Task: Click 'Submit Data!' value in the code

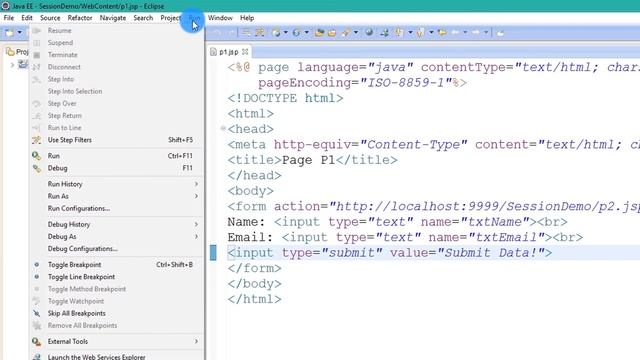Action: (490, 253)
